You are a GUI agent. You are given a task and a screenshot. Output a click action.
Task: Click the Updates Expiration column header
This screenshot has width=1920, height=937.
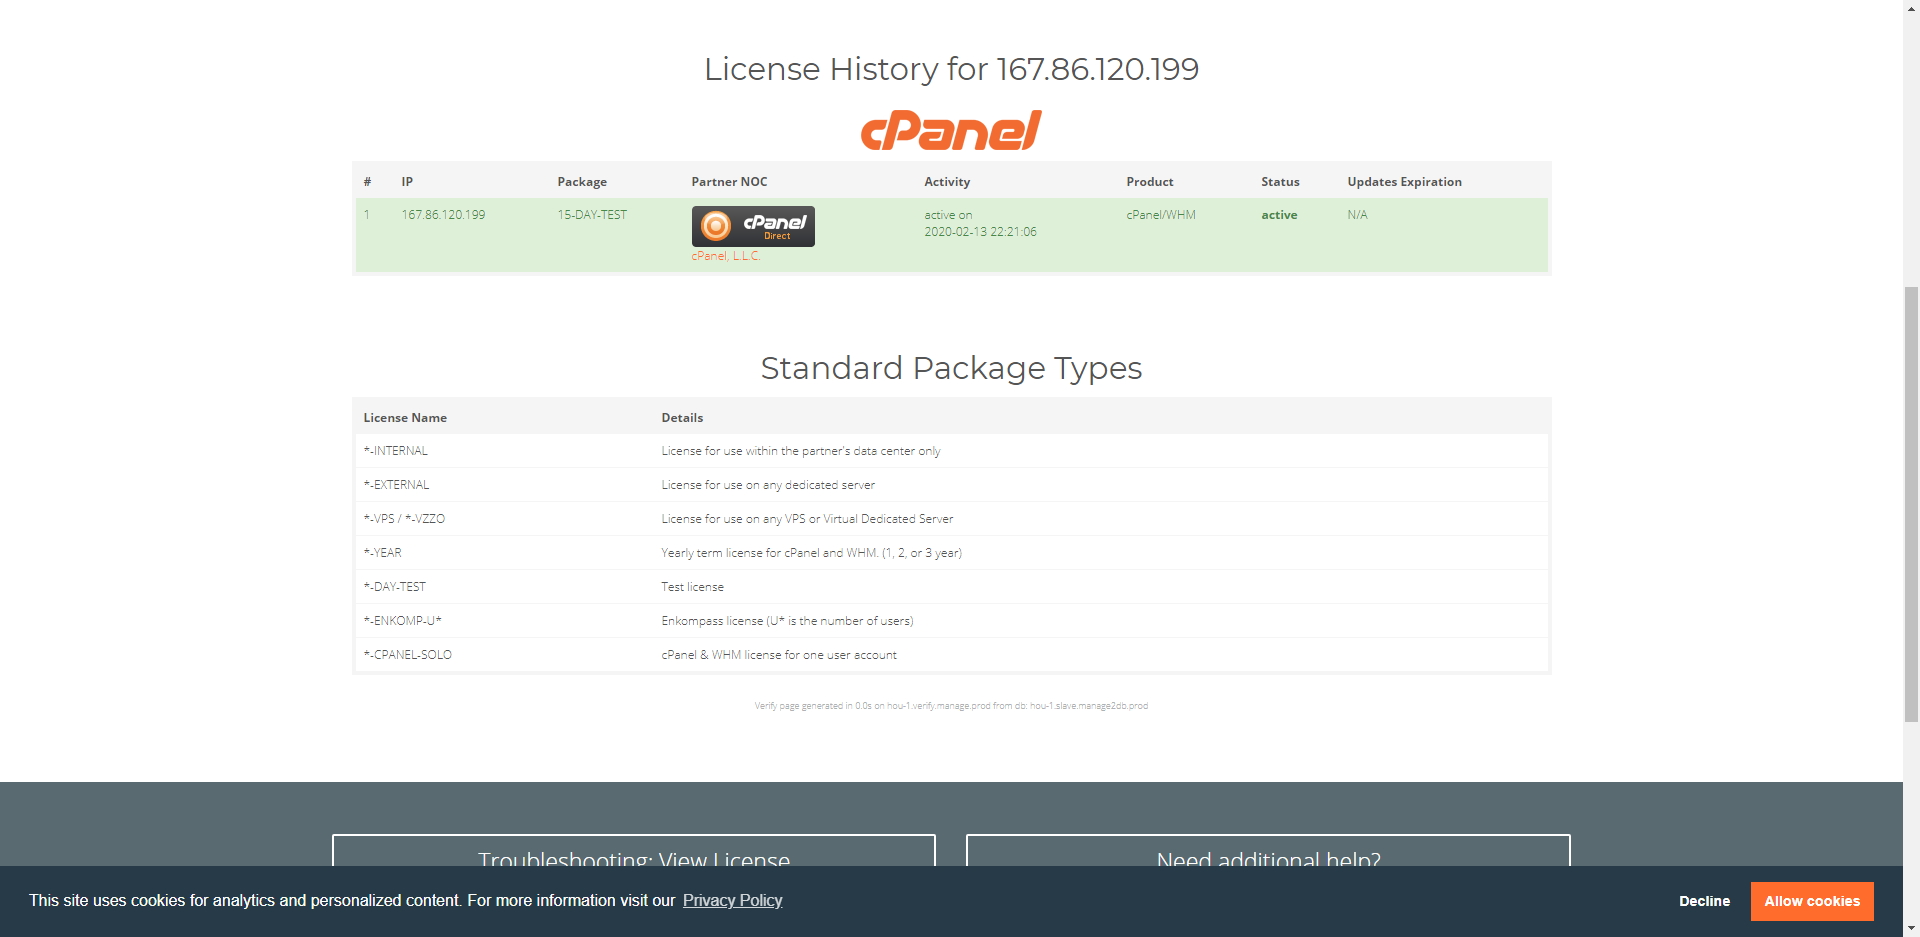tap(1404, 182)
